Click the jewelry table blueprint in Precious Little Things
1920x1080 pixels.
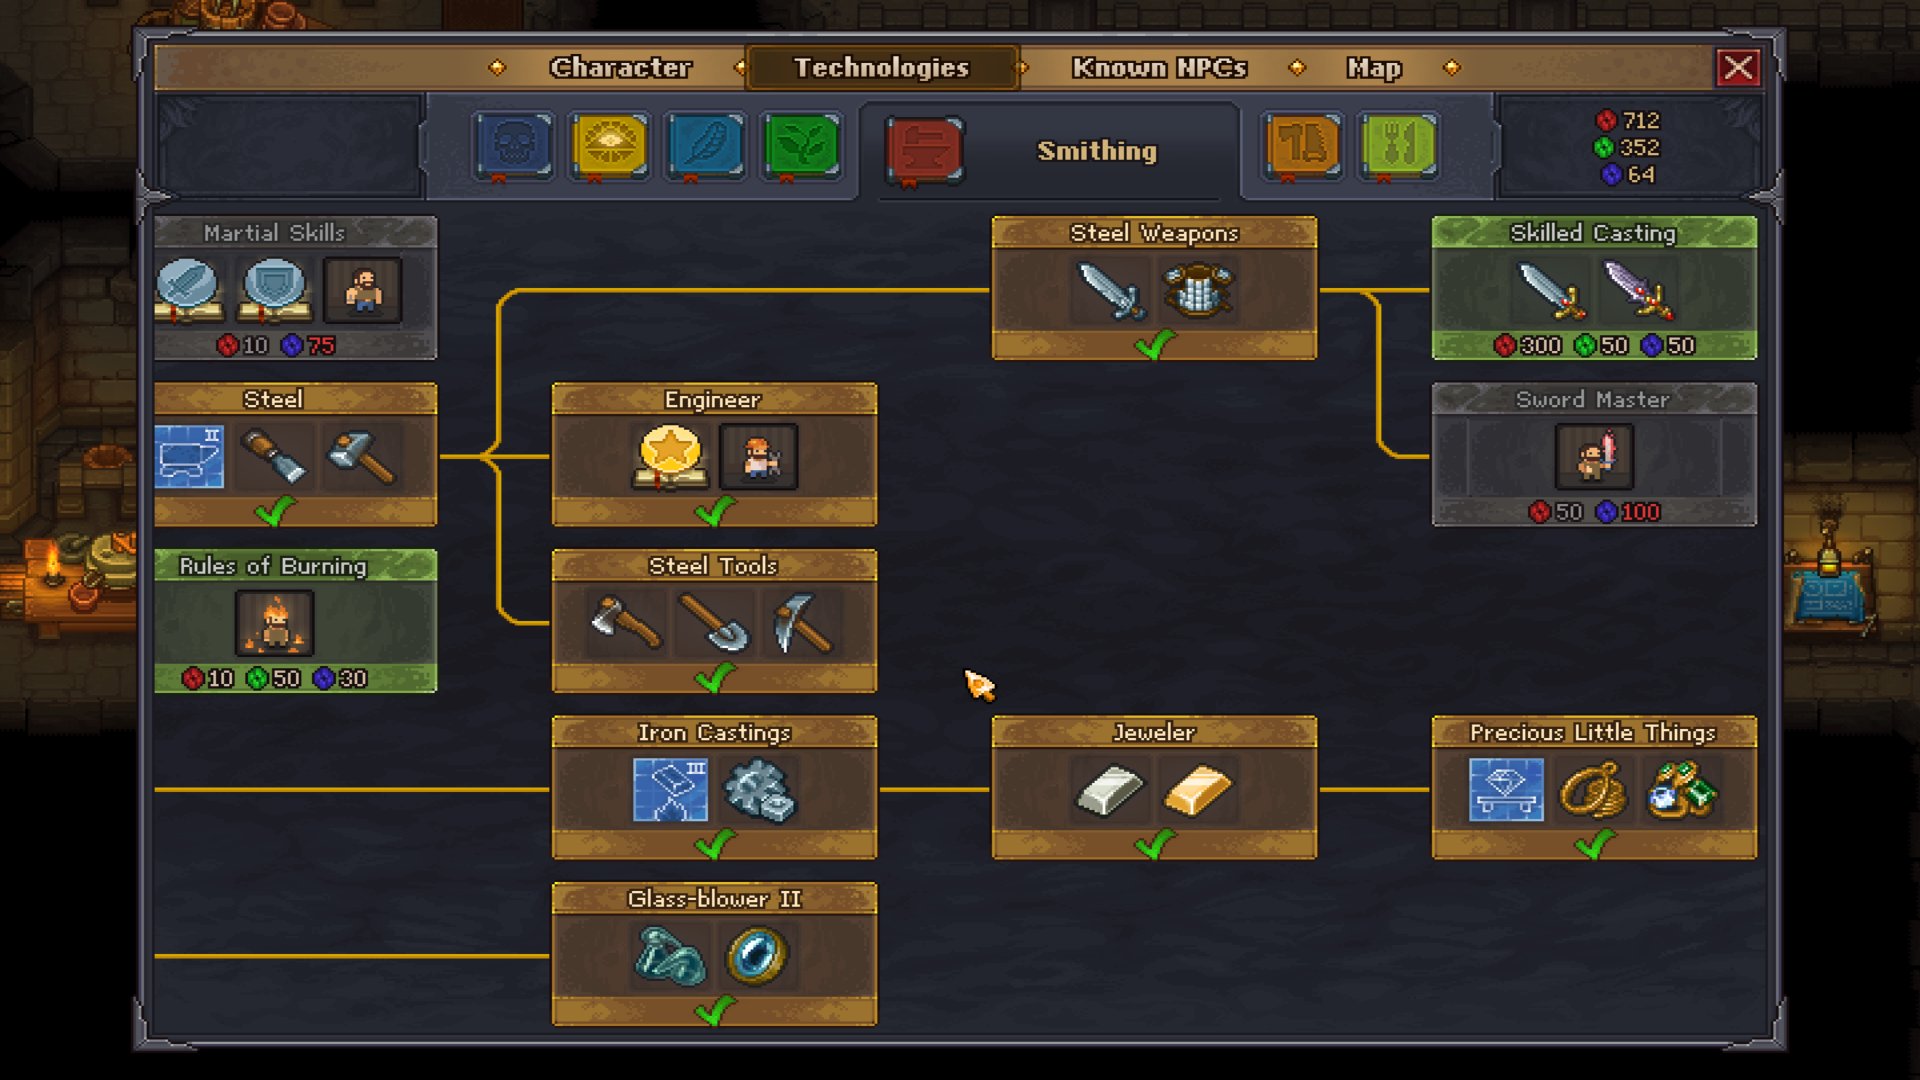point(1506,789)
